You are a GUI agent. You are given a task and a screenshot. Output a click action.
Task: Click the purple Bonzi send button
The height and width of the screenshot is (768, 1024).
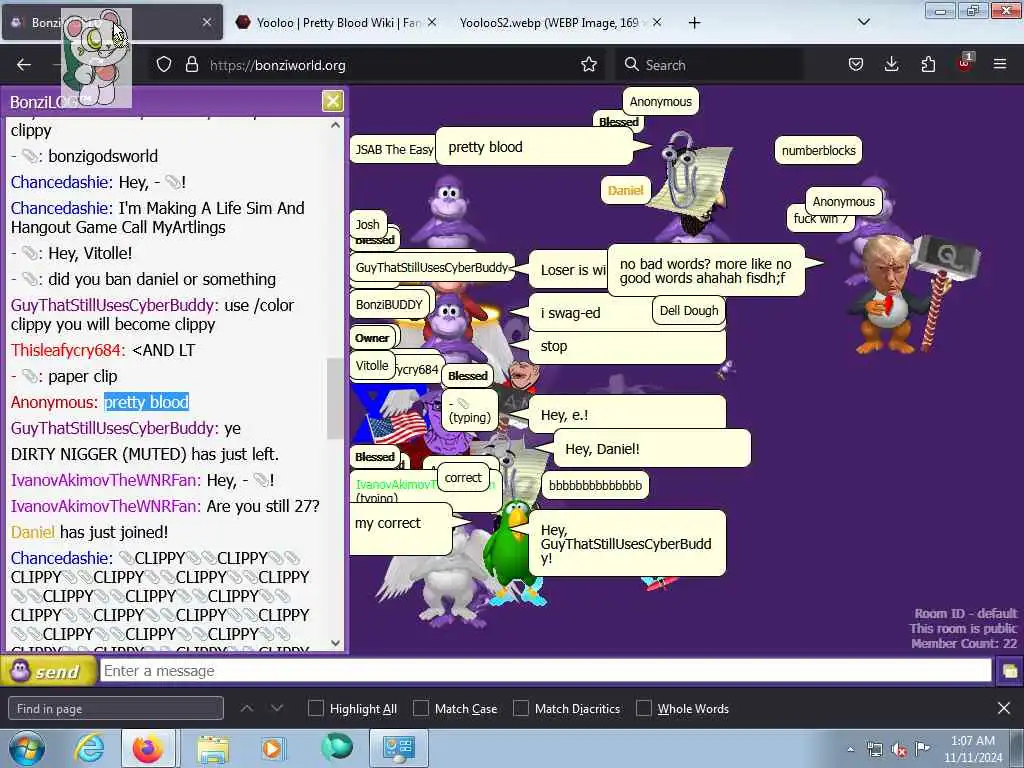(x=48, y=671)
